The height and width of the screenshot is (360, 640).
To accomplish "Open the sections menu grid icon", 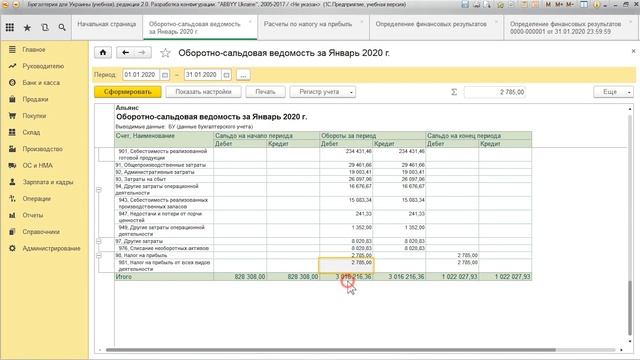I will pos(10,27).
